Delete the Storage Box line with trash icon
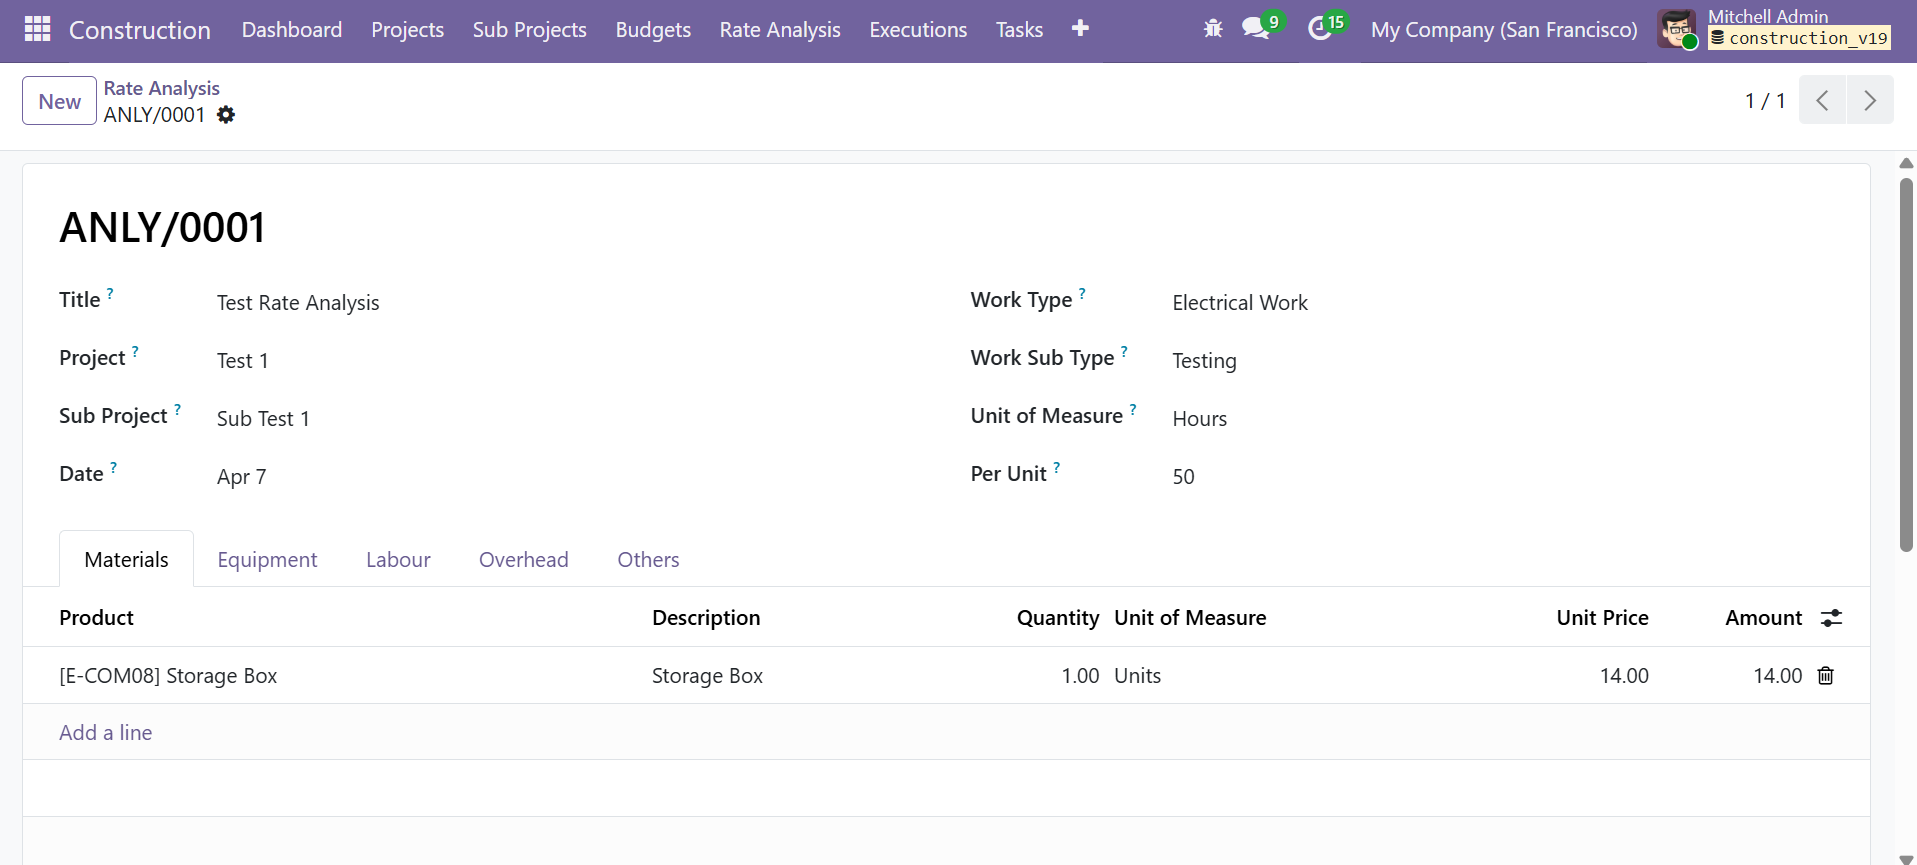 pos(1825,676)
